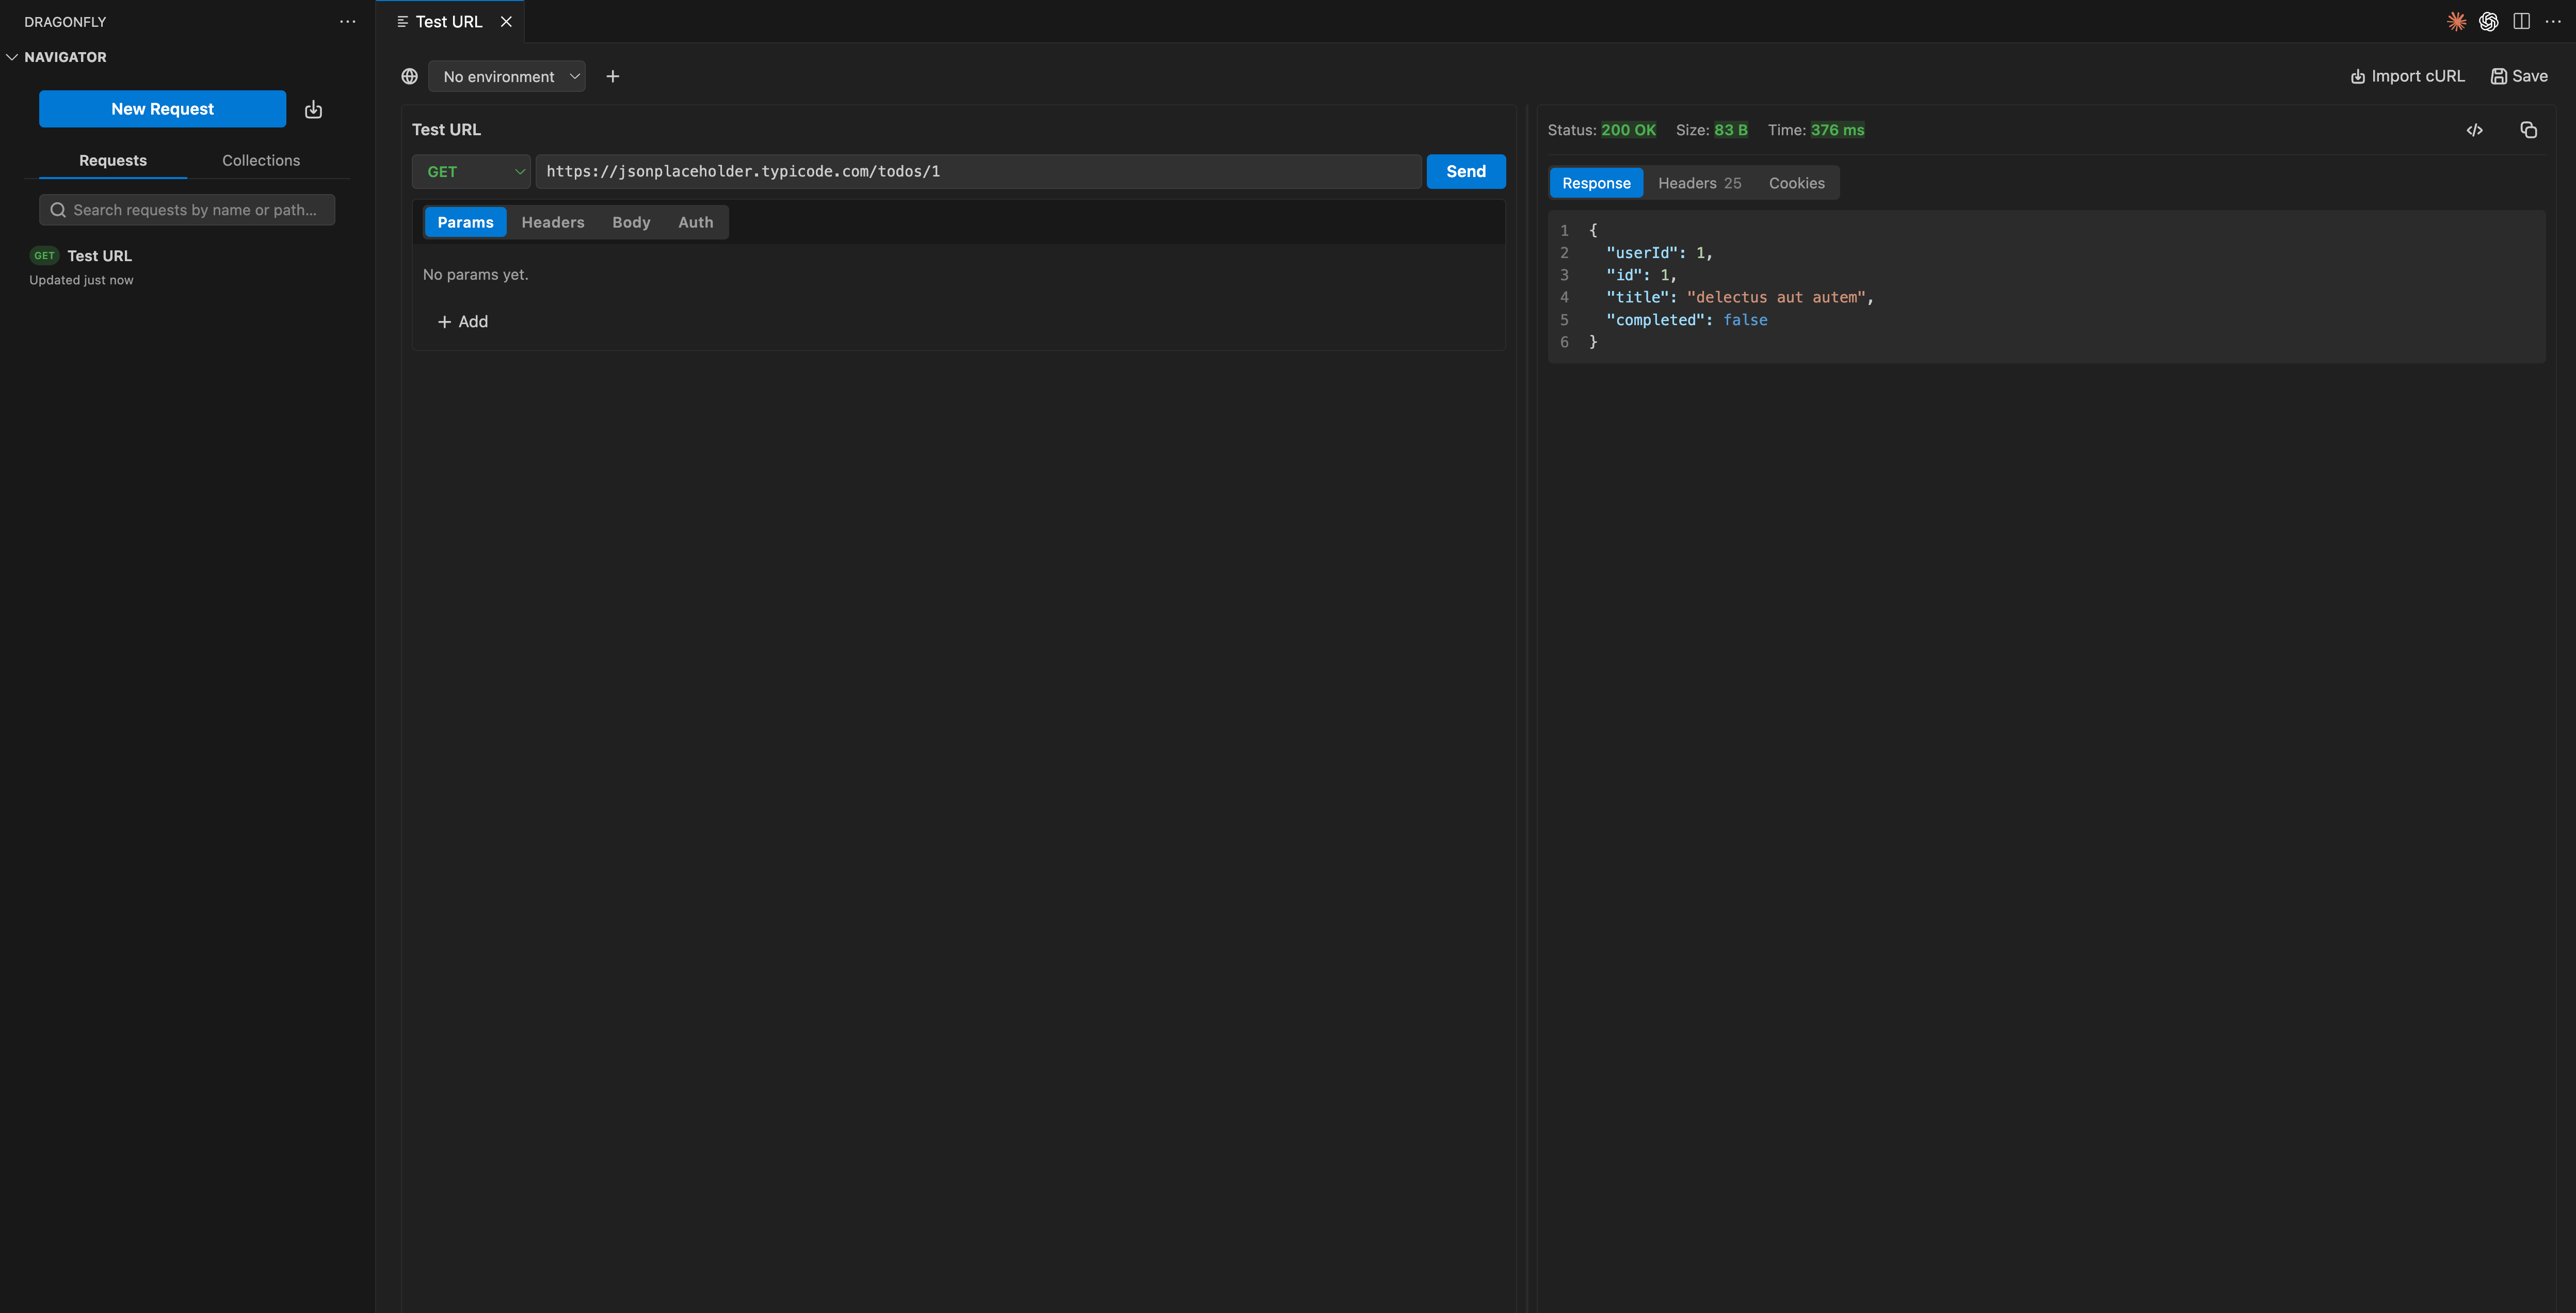
Task: Open the GET method dropdown
Action: tap(471, 171)
